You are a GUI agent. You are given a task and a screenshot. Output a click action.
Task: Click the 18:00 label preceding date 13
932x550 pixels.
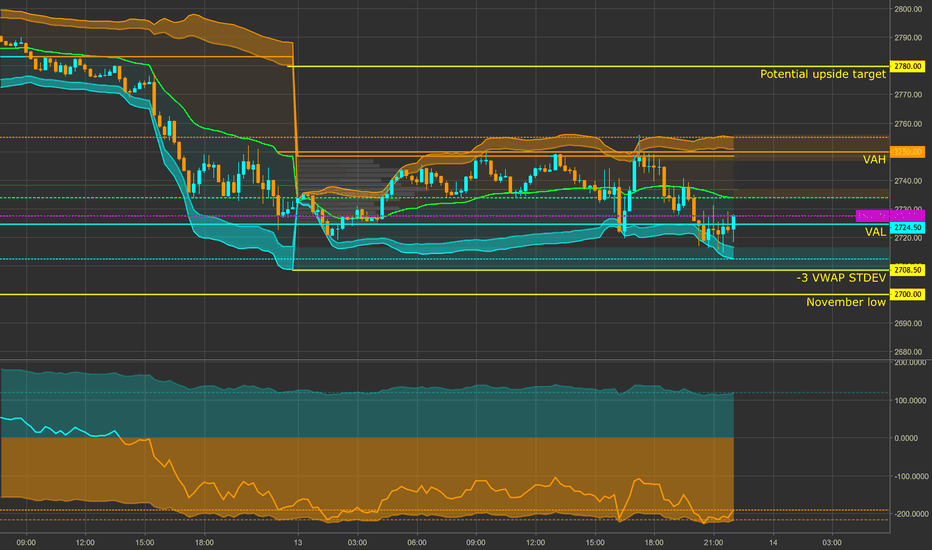click(x=204, y=542)
